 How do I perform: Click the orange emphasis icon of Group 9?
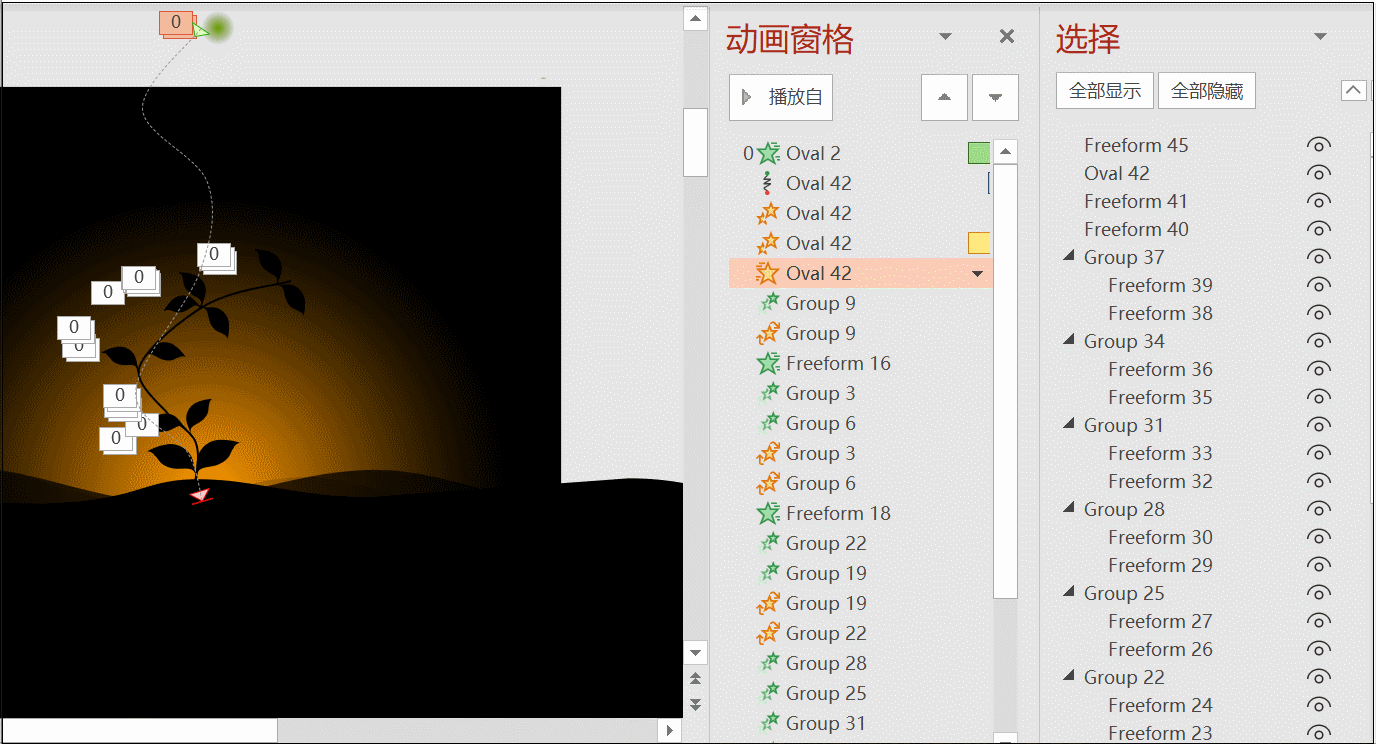[x=768, y=333]
